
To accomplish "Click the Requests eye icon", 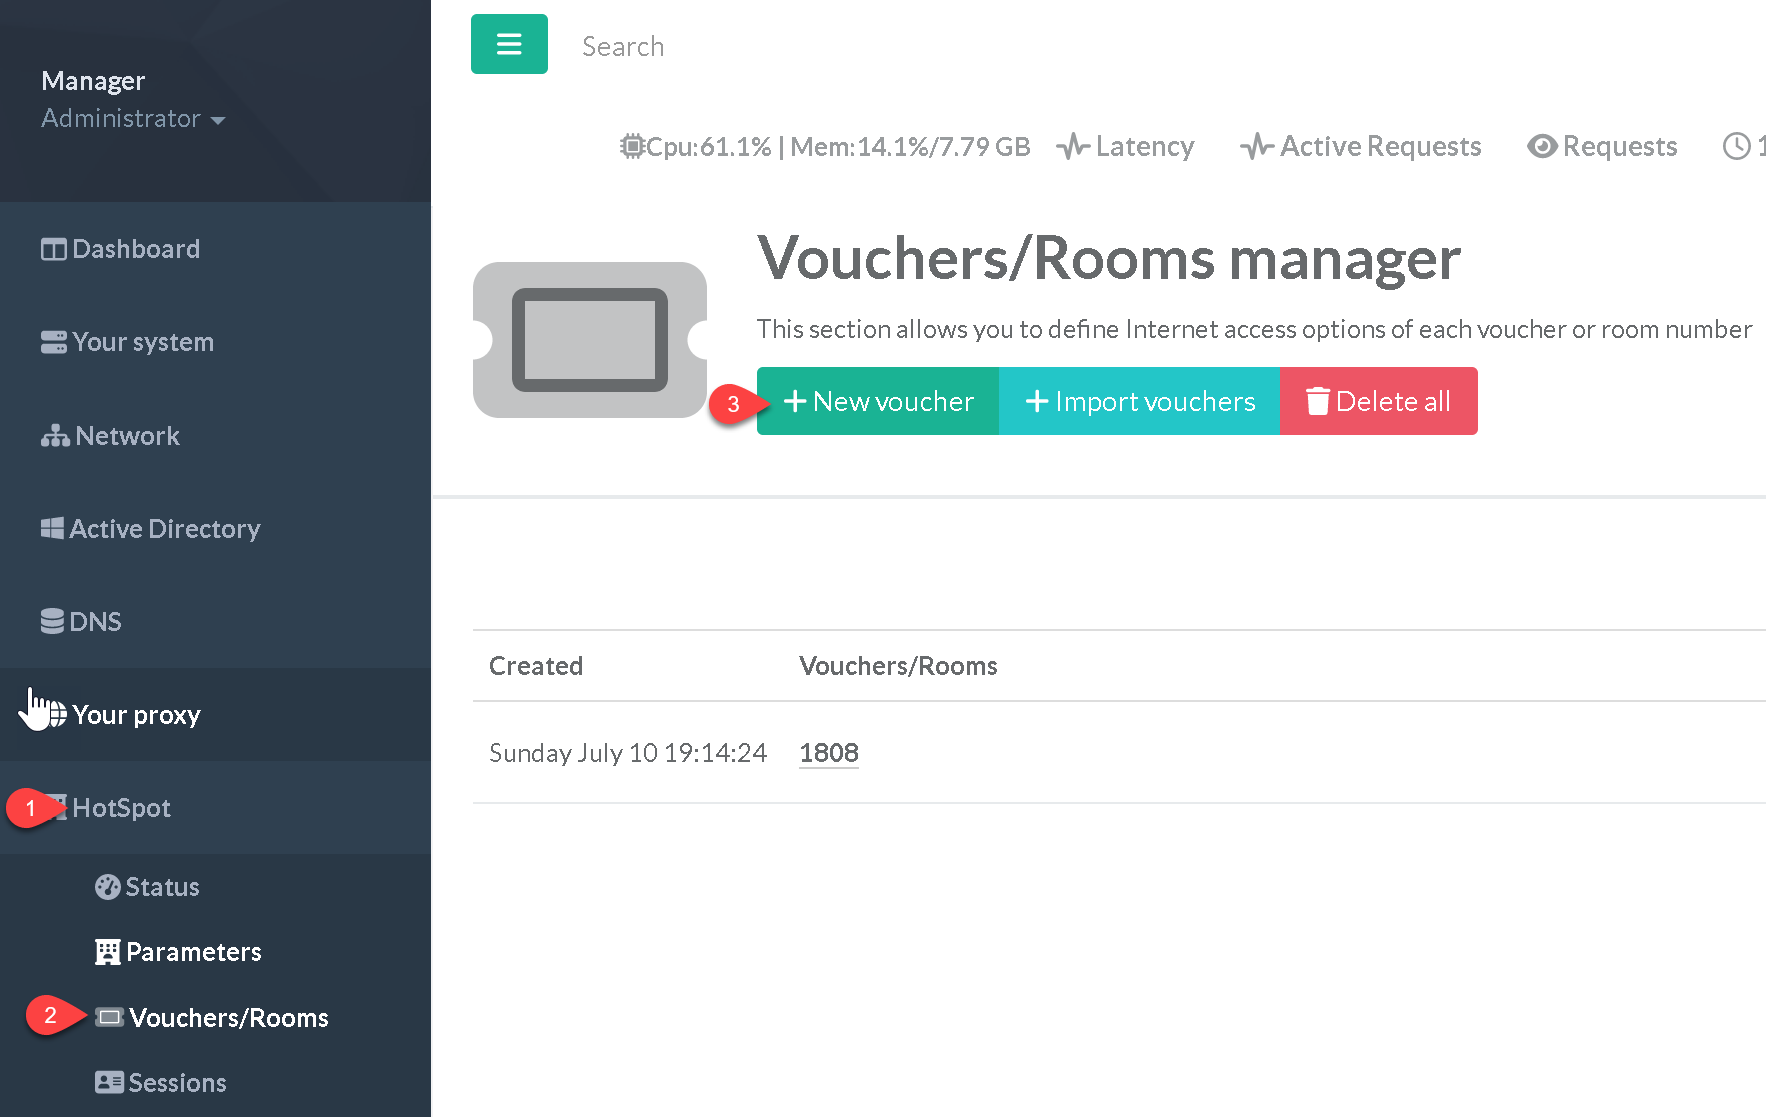I will [x=1542, y=146].
